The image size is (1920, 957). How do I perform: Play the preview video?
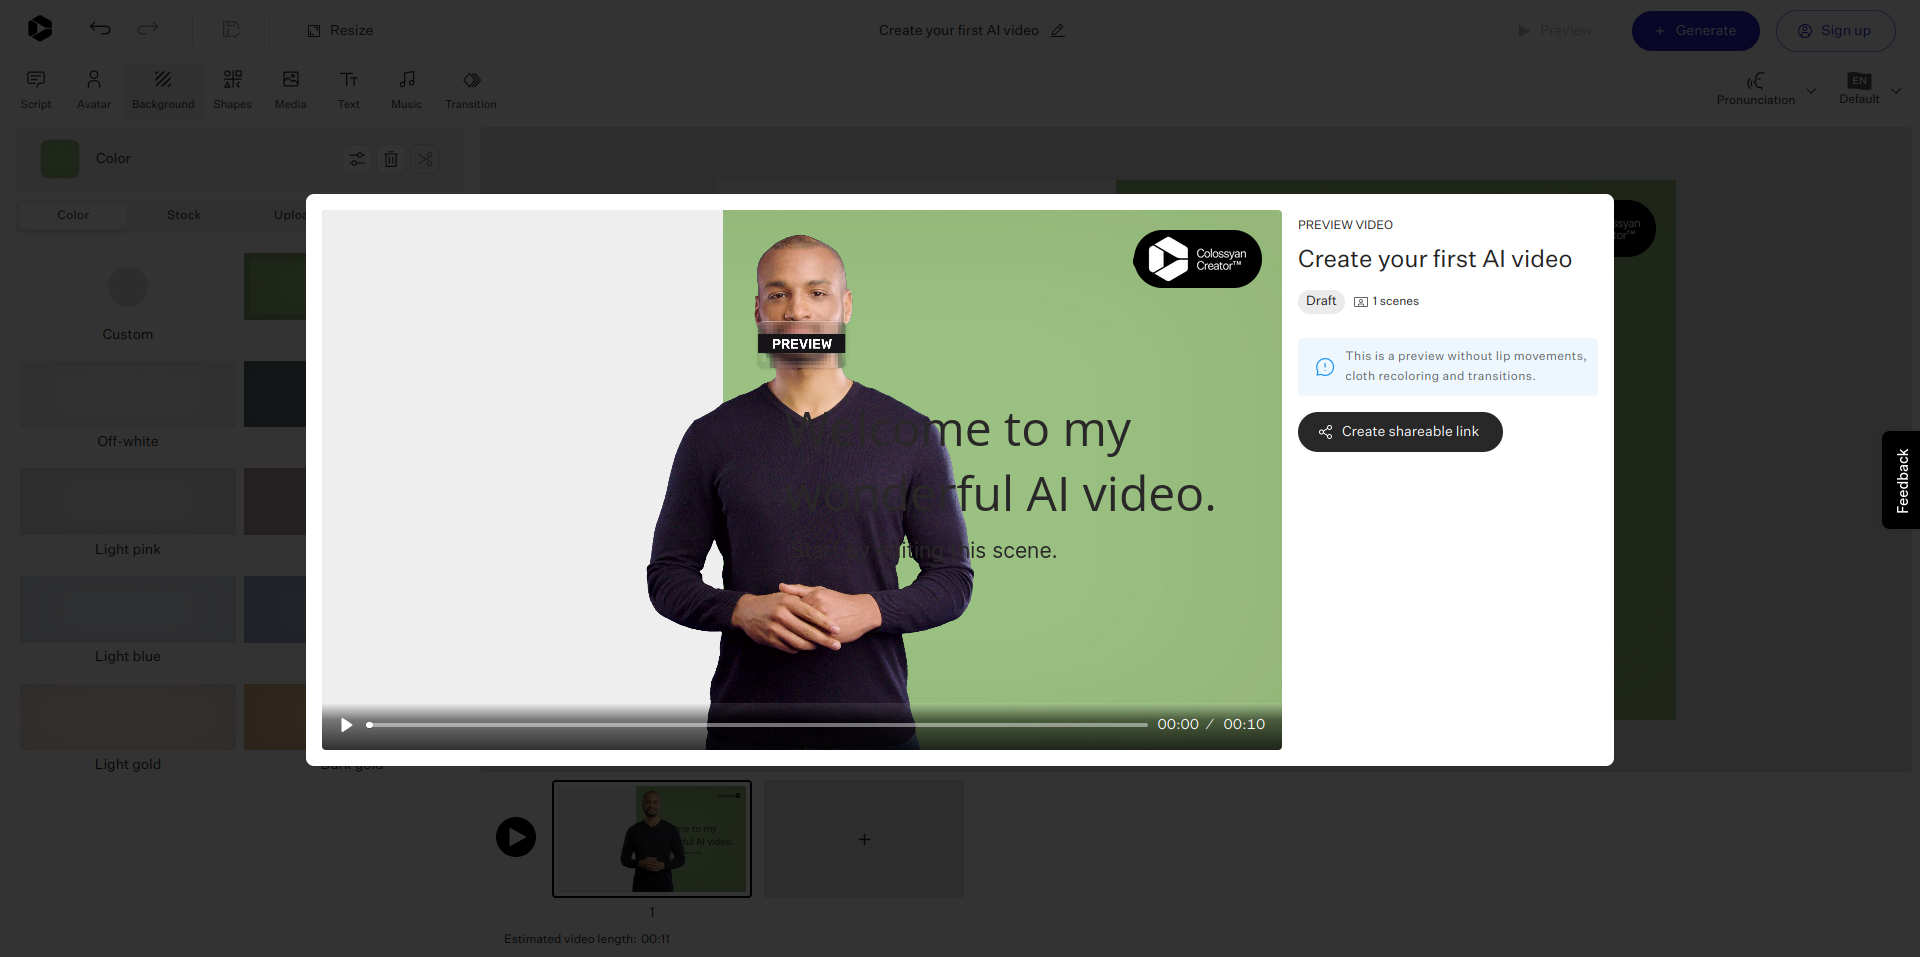[346, 724]
